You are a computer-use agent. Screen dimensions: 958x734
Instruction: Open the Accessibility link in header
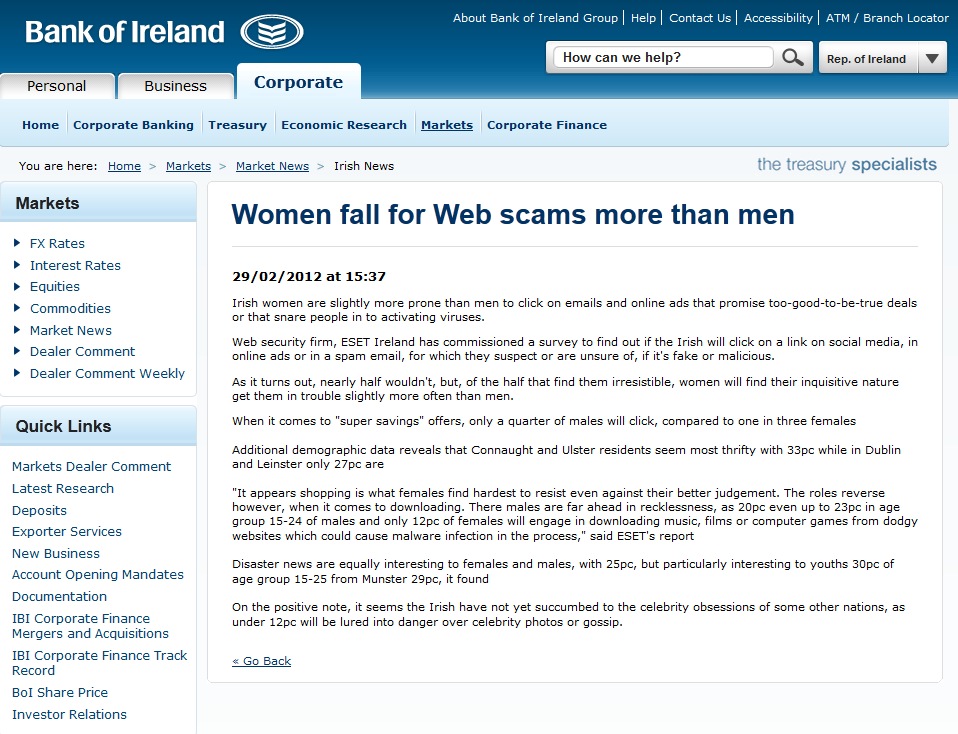[778, 18]
